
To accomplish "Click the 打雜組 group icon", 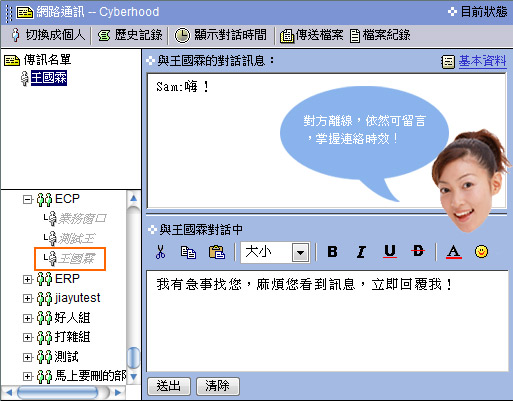I will pos(44,337).
